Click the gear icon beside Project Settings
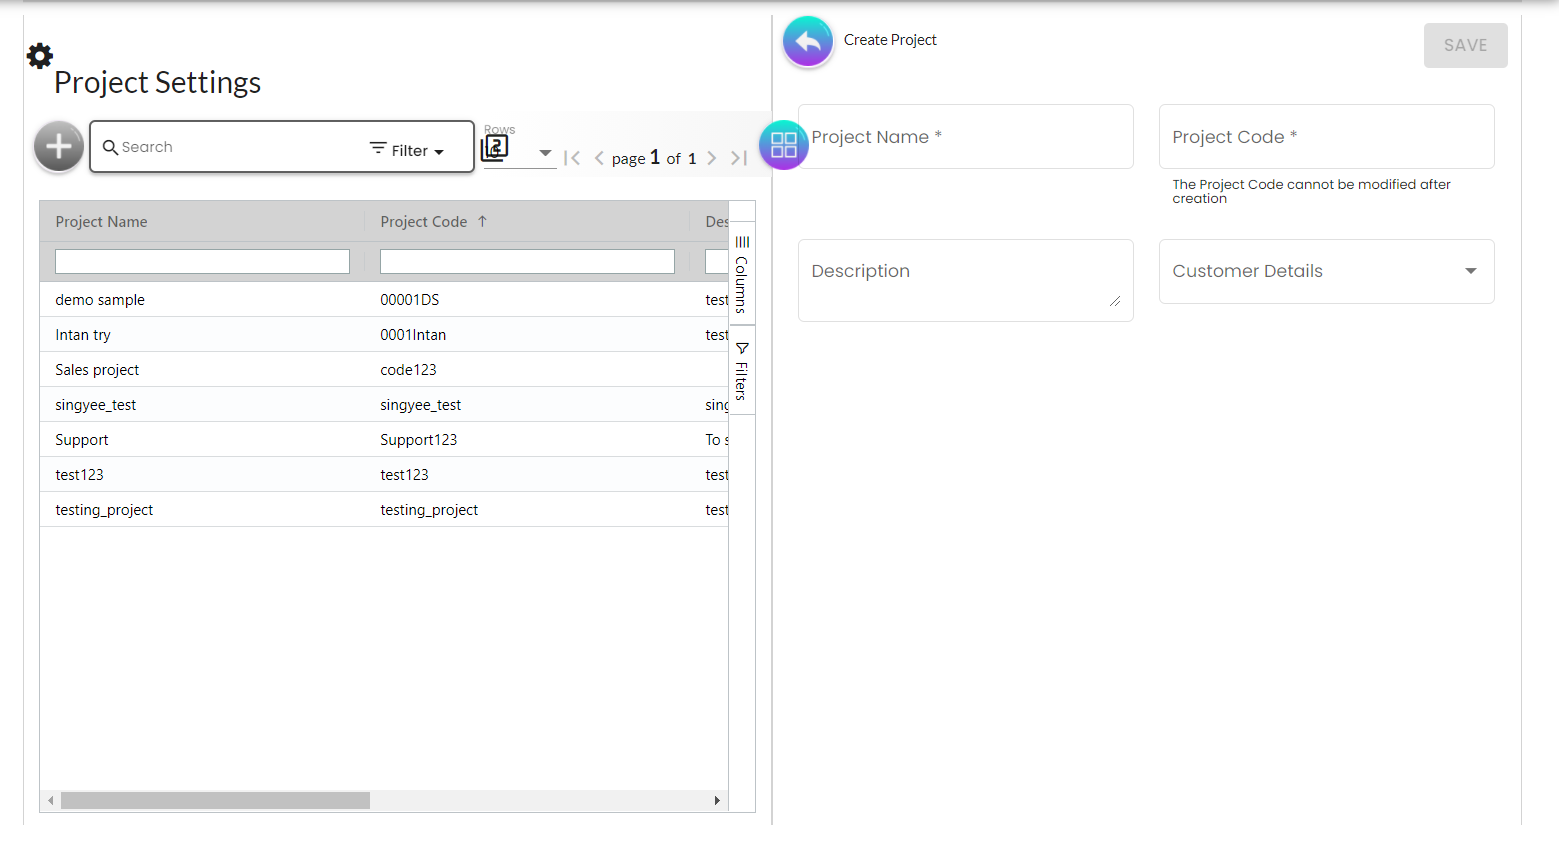This screenshot has width=1559, height=851. [40, 56]
